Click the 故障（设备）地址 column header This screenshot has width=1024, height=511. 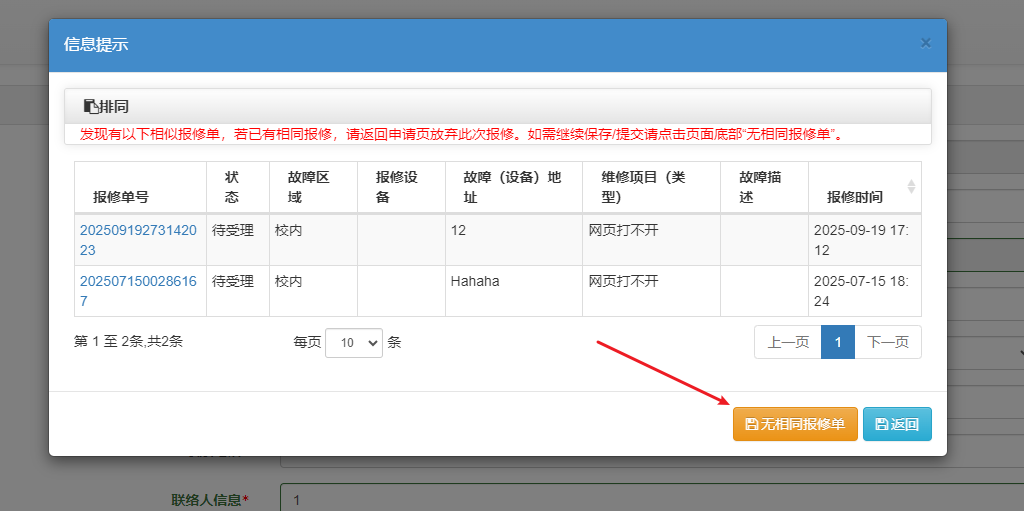pos(514,187)
